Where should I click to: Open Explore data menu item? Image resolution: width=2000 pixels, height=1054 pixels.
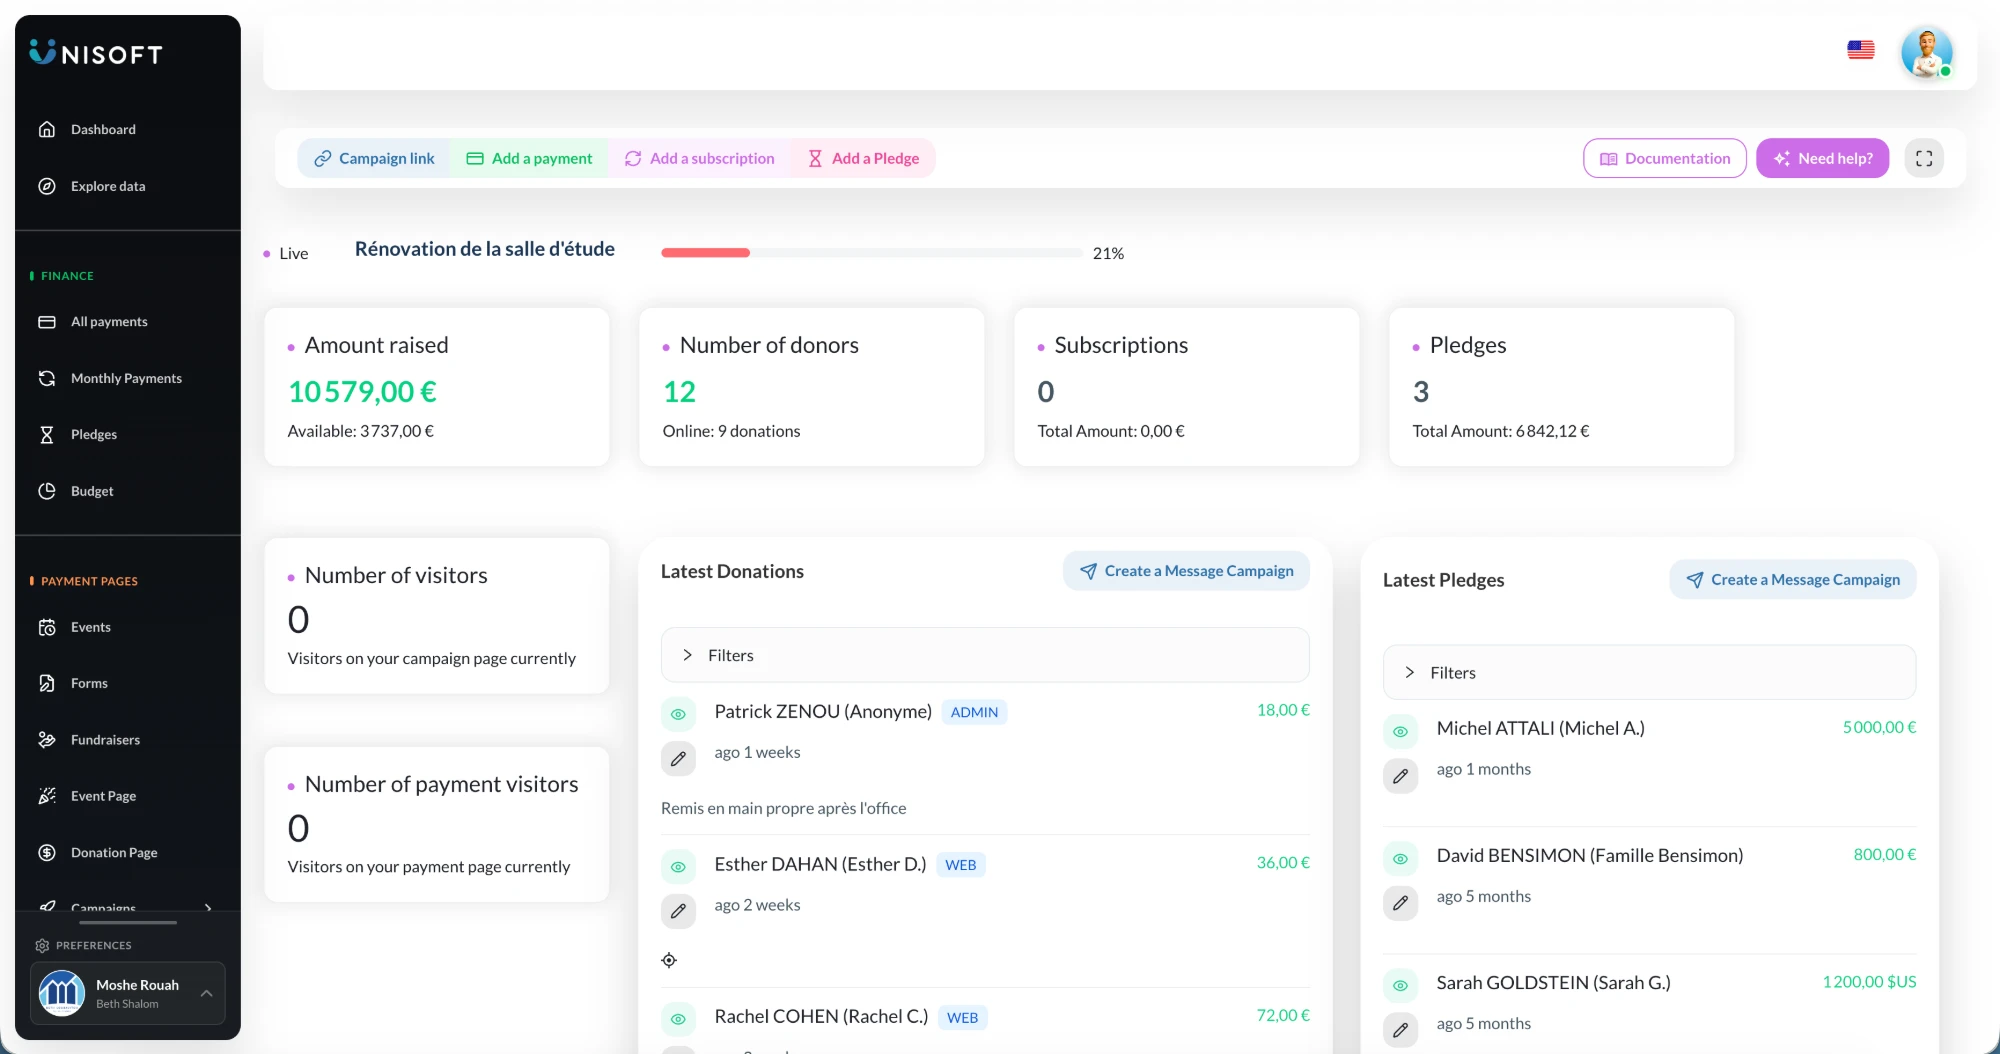point(108,186)
